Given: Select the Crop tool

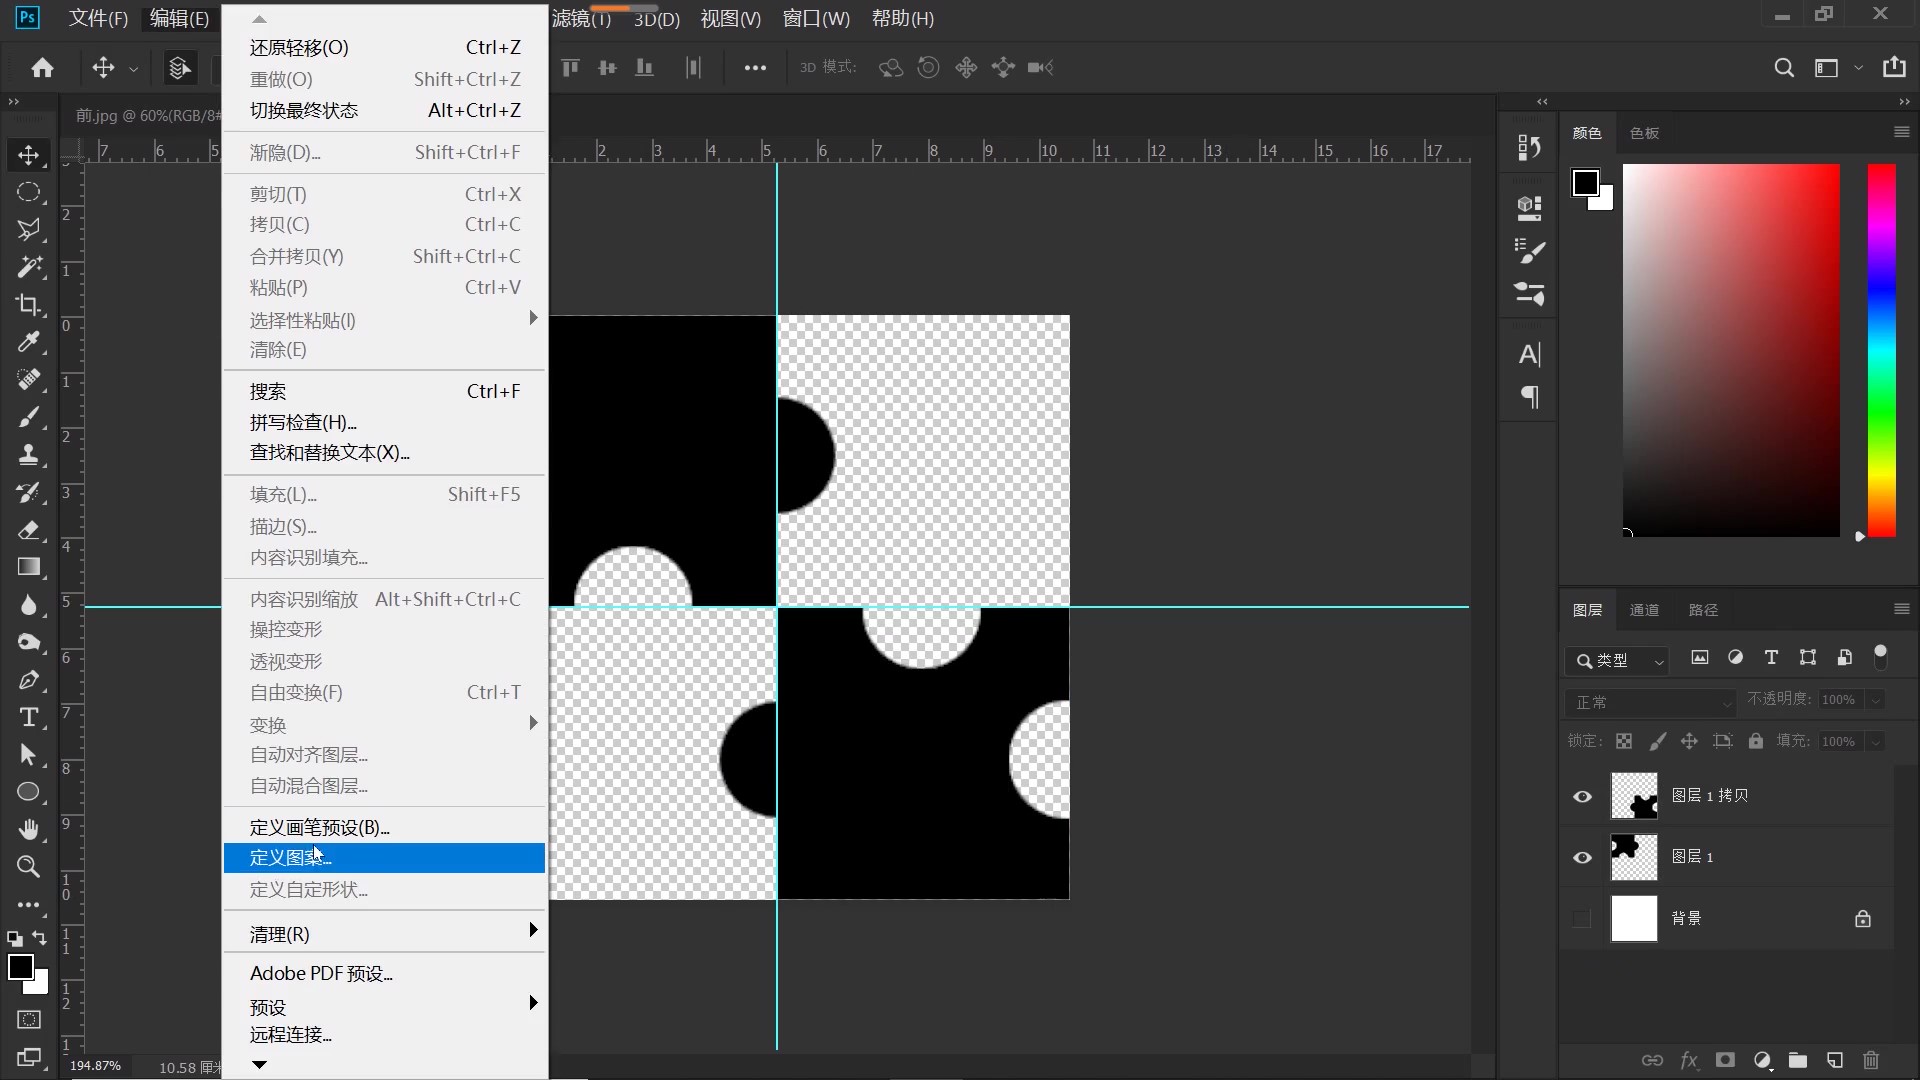Looking at the screenshot, I should pos(28,305).
